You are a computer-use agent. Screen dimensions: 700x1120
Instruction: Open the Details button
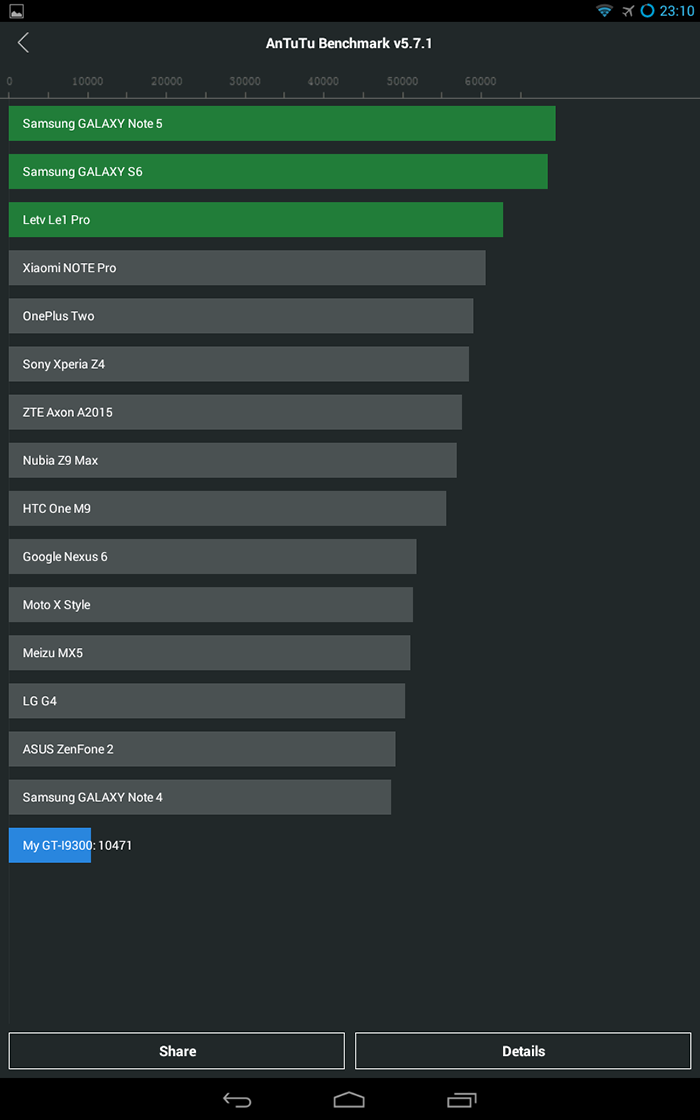[523, 1051]
